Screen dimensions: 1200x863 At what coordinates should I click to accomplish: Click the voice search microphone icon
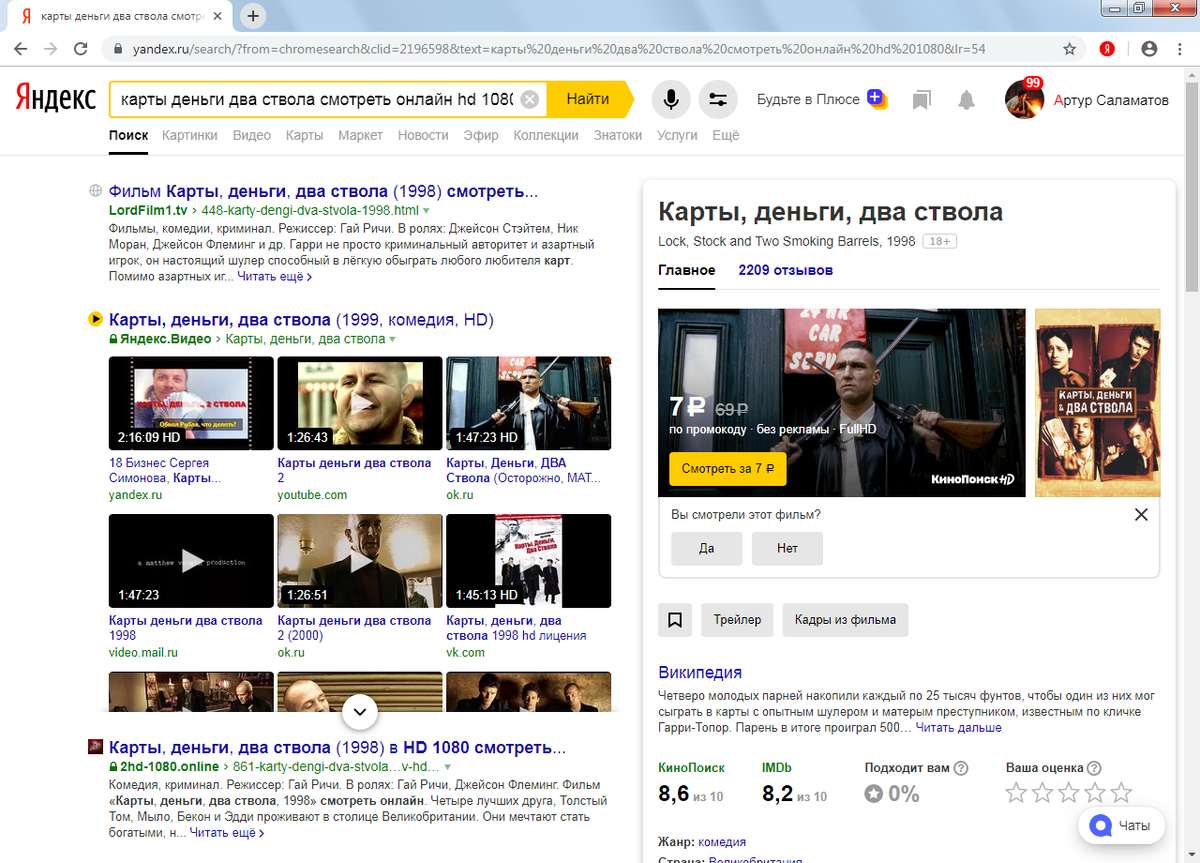(x=671, y=99)
